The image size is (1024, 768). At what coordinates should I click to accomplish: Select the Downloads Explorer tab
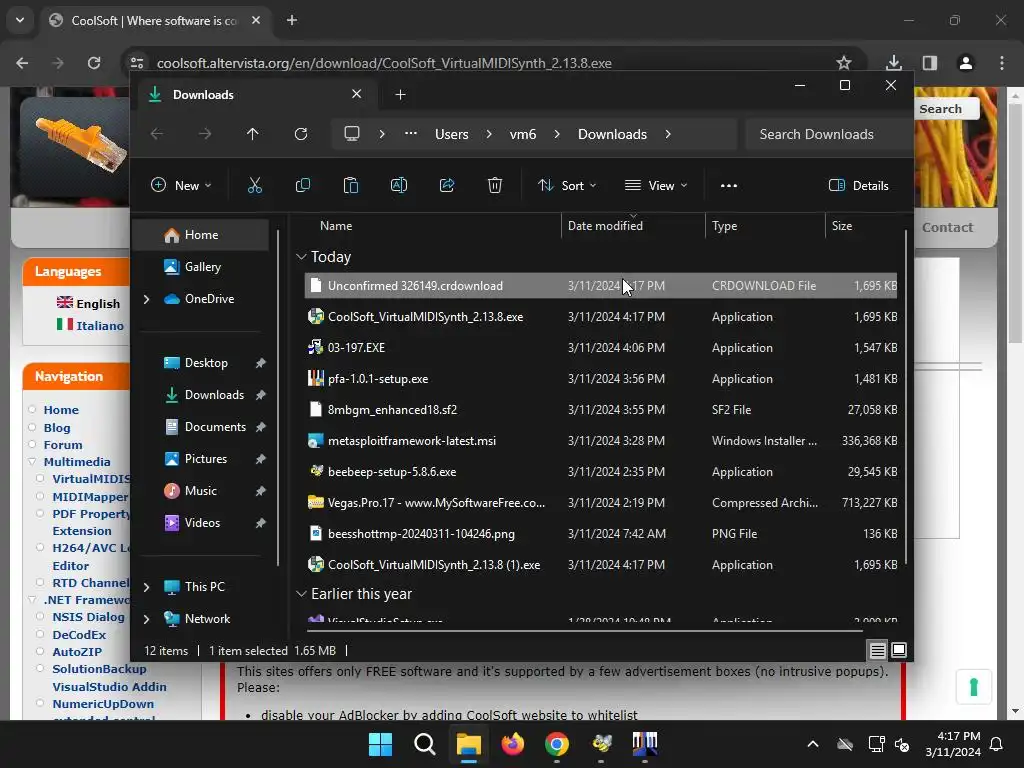pos(255,95)
